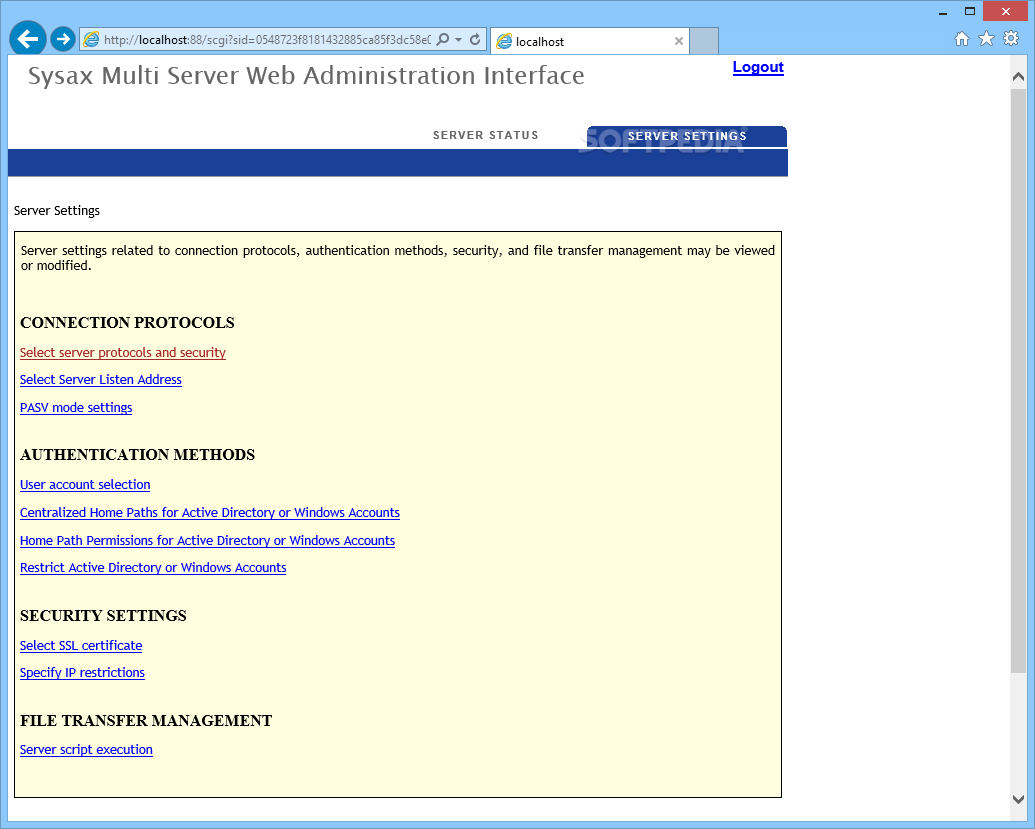The image size is (1035, 829).
Task: Open the address bar autocomplete dropdown arrow
Action: point(458,40)
